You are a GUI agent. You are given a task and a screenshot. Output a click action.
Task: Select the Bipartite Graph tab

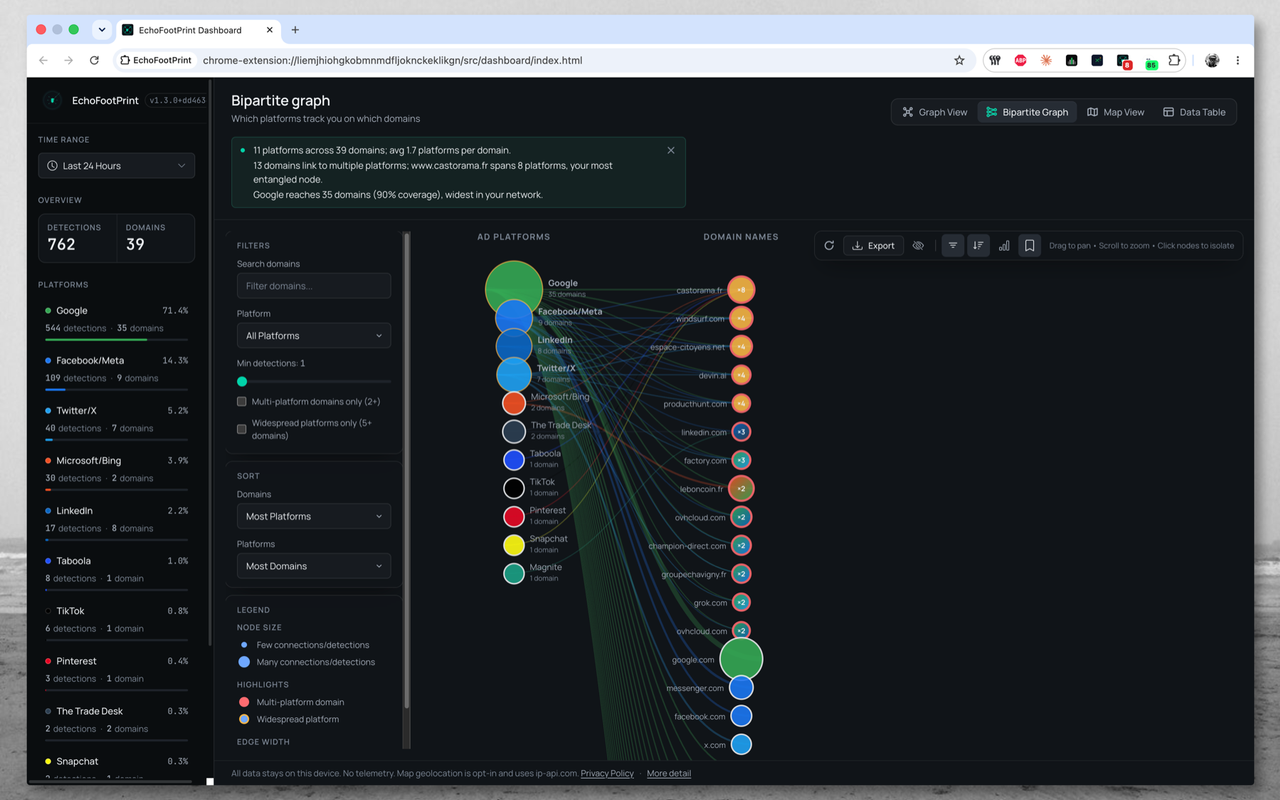(x=1027, y=112)
